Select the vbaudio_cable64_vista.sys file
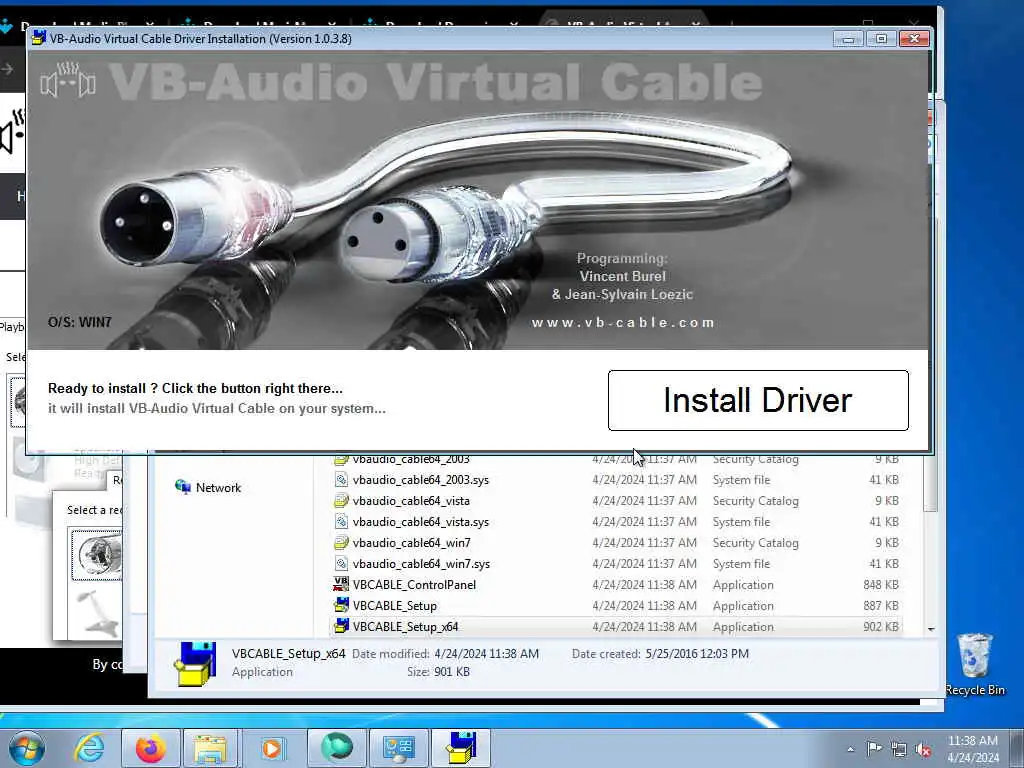Viewport: 1024px width, 768px height. point(617,522)
